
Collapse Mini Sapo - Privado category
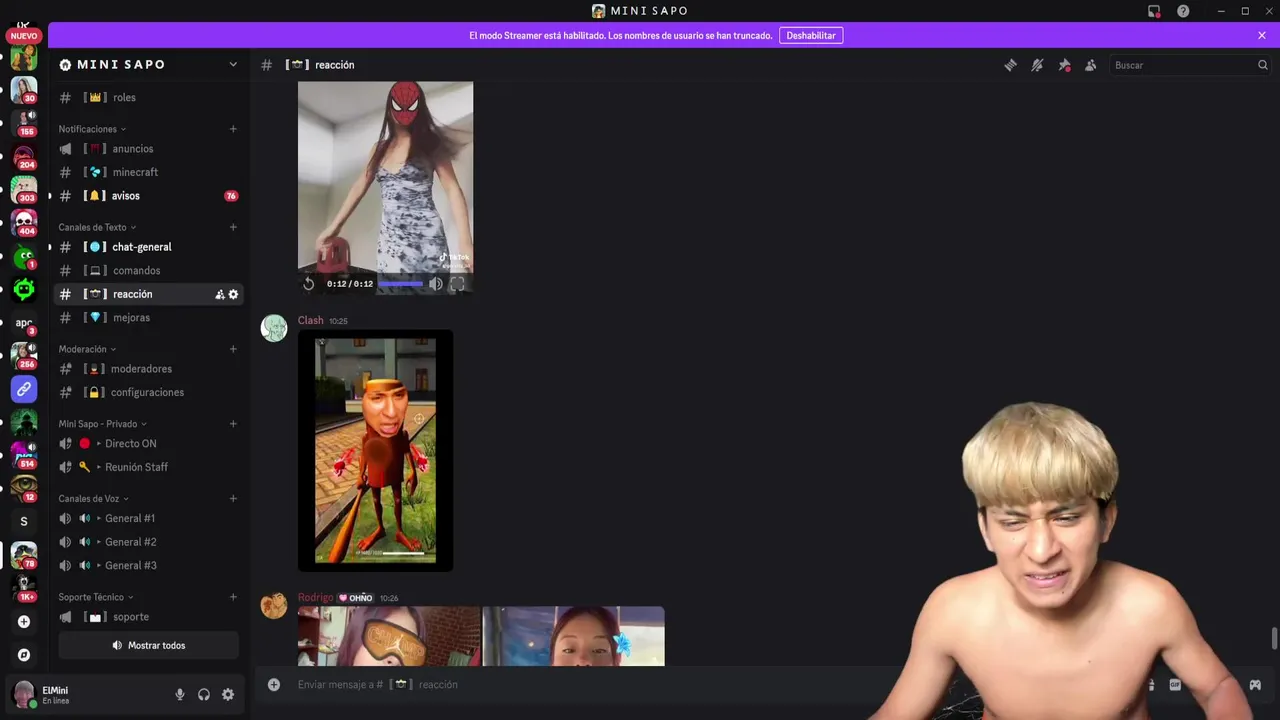tap(103, 424)
